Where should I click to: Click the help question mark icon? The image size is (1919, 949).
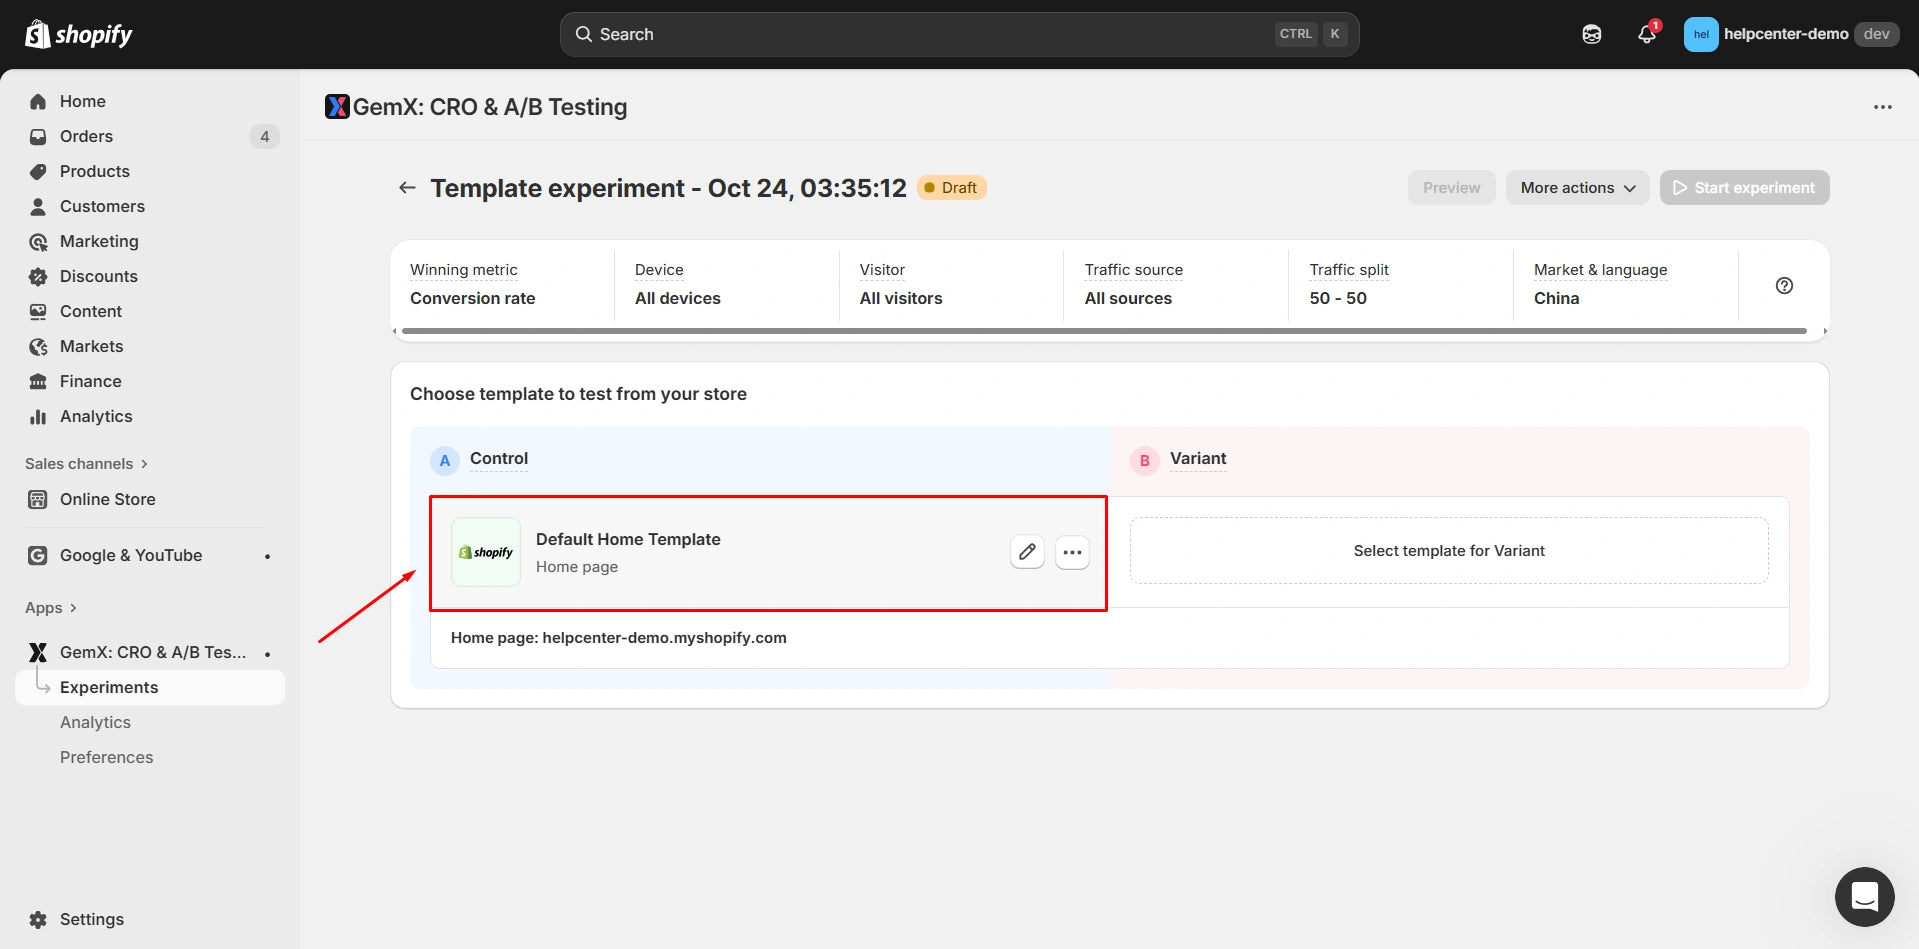1784,286
